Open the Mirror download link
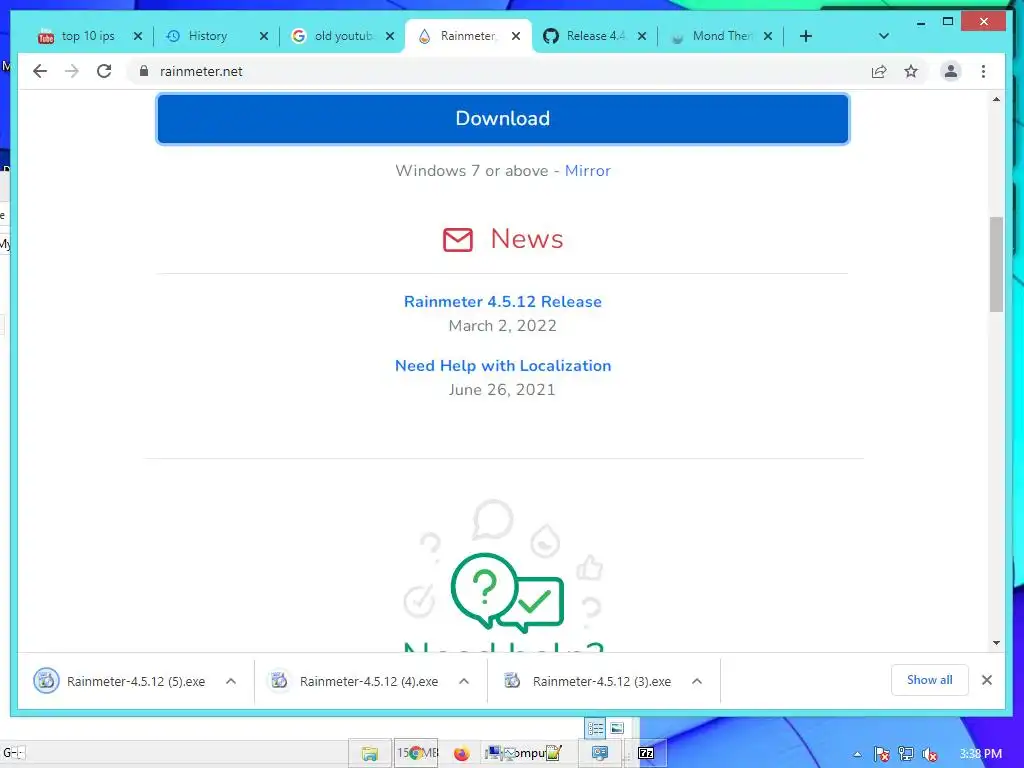Screen dimensions: 1024x768 click(588, 170)
